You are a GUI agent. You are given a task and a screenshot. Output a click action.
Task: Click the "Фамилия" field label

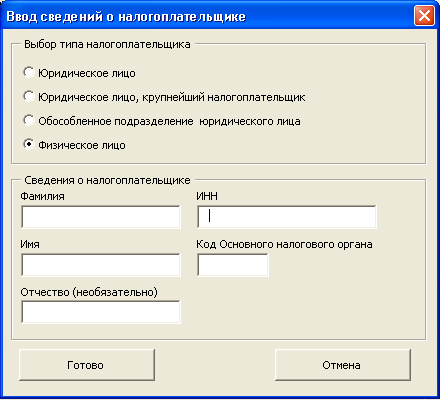42,196
